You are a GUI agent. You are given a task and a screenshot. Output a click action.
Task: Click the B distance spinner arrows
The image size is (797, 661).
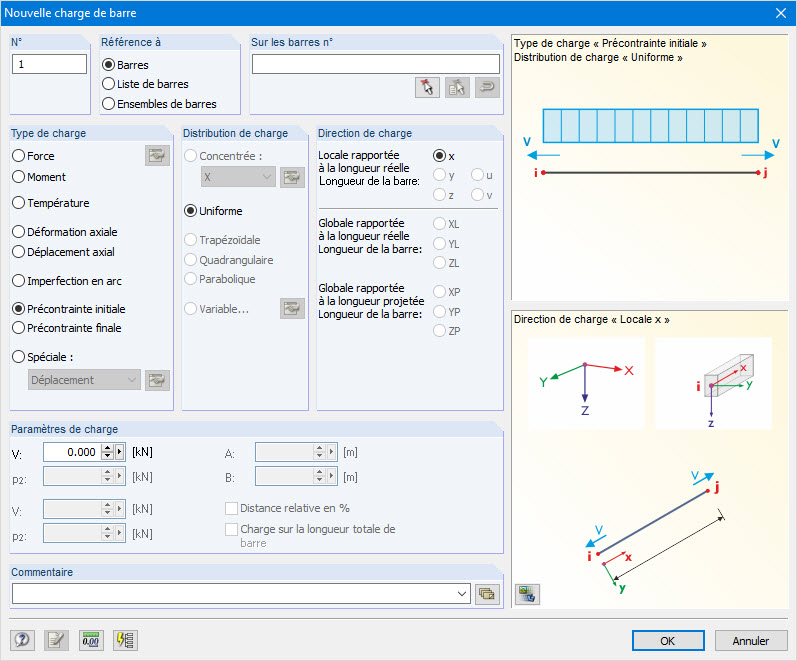[319, 476]
